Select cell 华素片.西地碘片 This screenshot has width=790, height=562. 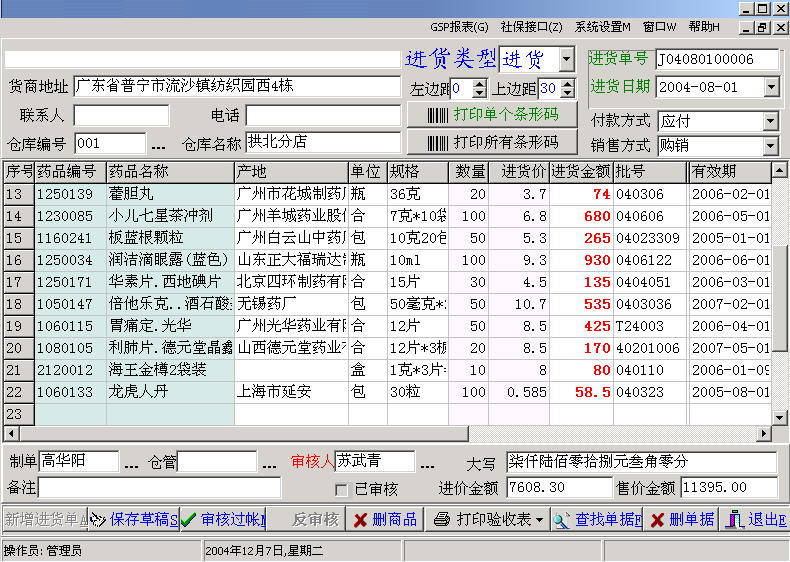point(170,282)
